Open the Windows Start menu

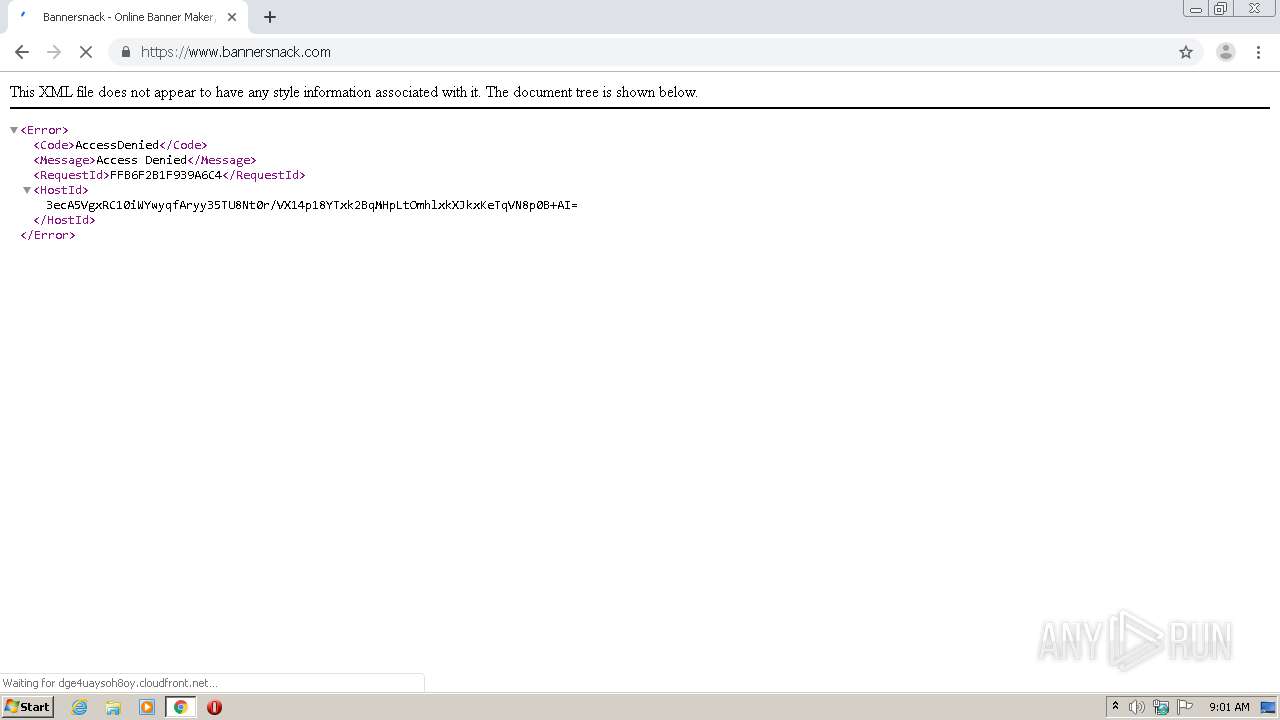[x=27, y=707]
